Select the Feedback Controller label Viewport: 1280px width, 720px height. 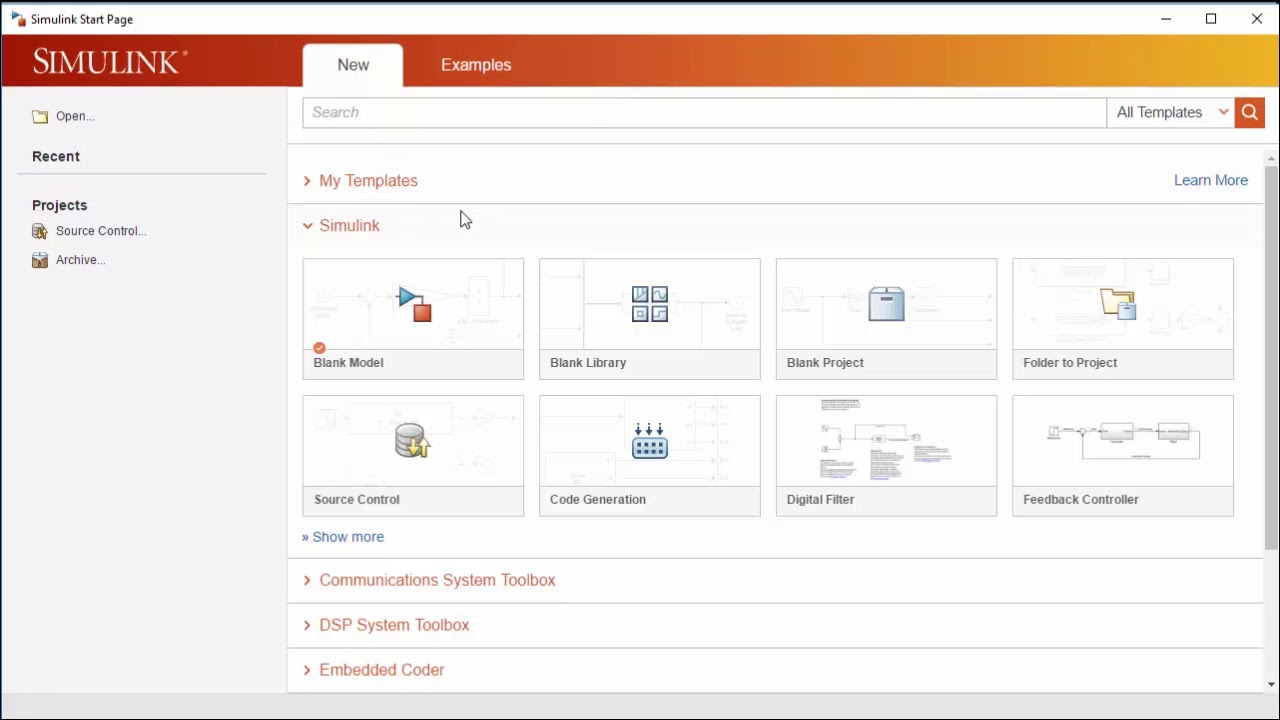[x=1081, y=500]
